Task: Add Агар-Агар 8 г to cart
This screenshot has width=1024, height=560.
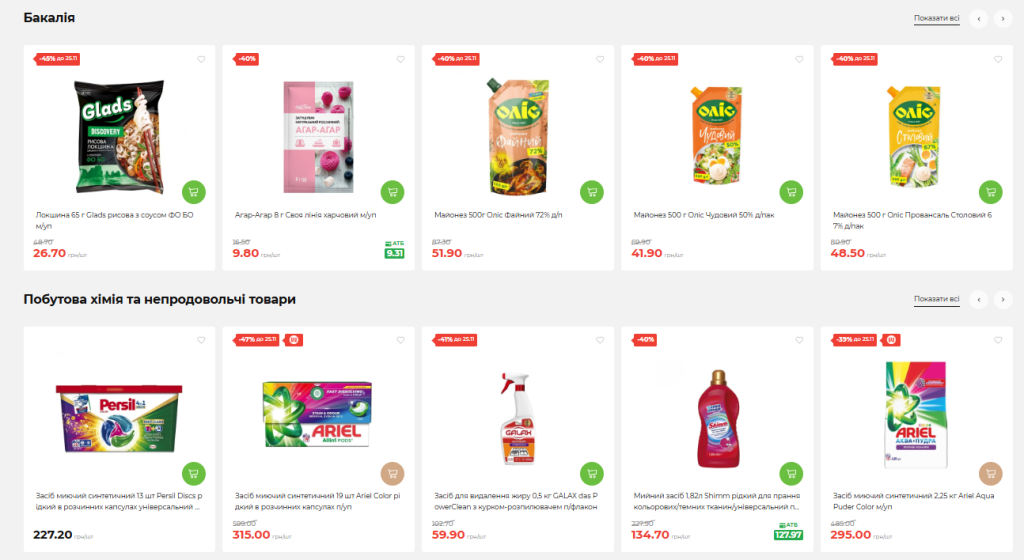Action: tap(392, 192)
